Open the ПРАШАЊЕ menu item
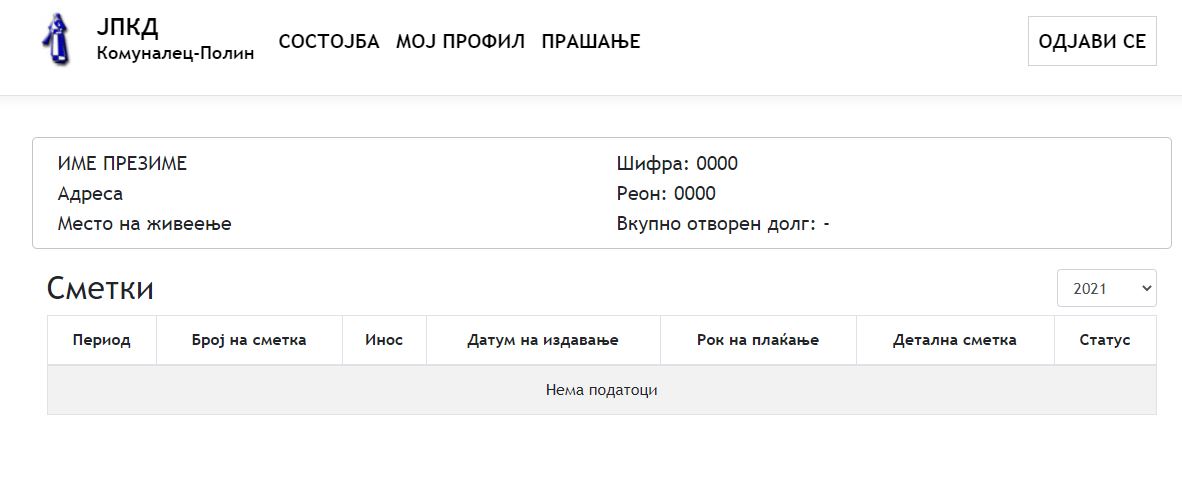 coord(591,41)
